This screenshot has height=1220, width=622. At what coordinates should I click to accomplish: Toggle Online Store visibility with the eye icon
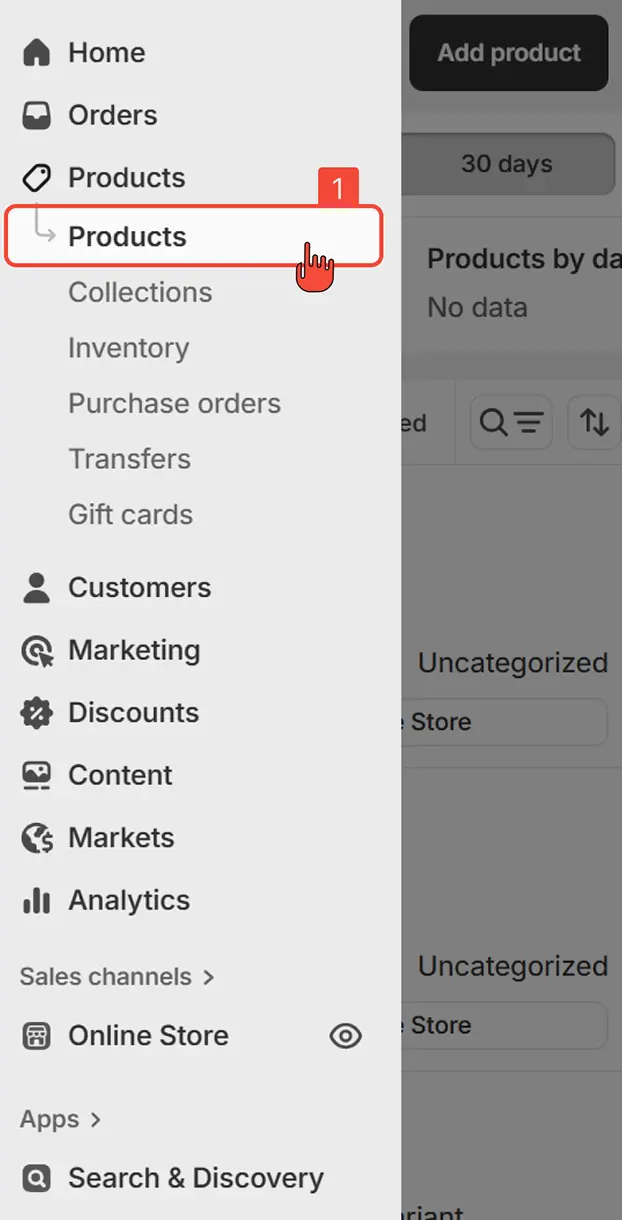point(345,1036)
